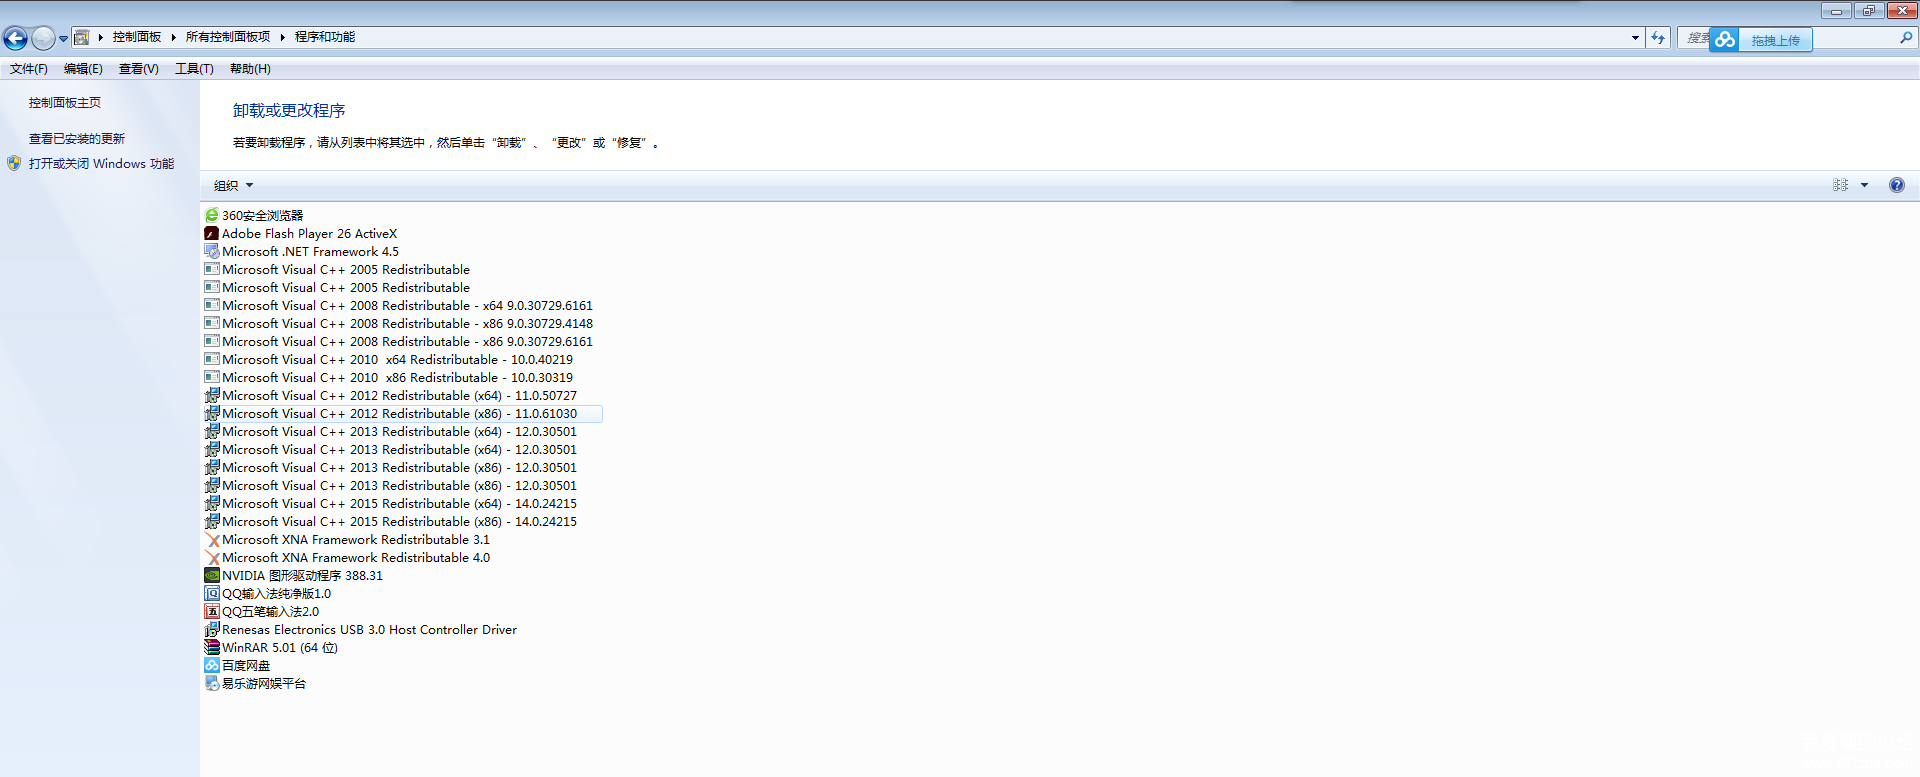This screenshot has height=777, width=1920.
Task: Click the 360安全浏览器 program icon
Action: (211, 215)
